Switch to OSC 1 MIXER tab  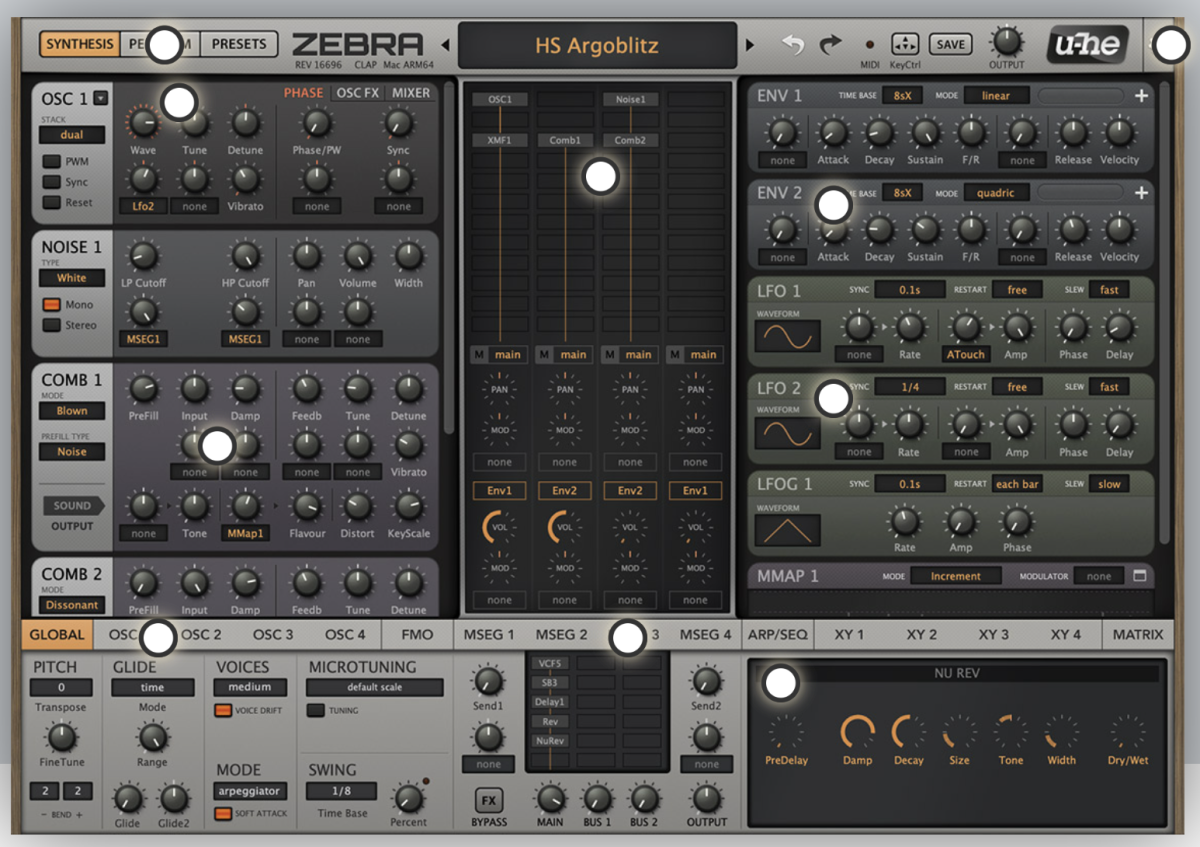click(x=411, y=93)
